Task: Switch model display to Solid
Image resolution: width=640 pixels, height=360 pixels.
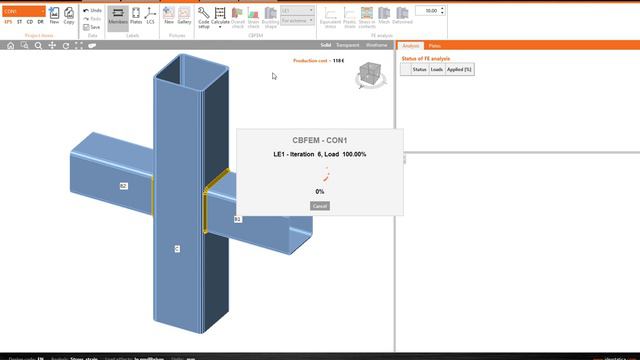Action: coord(326,45)
